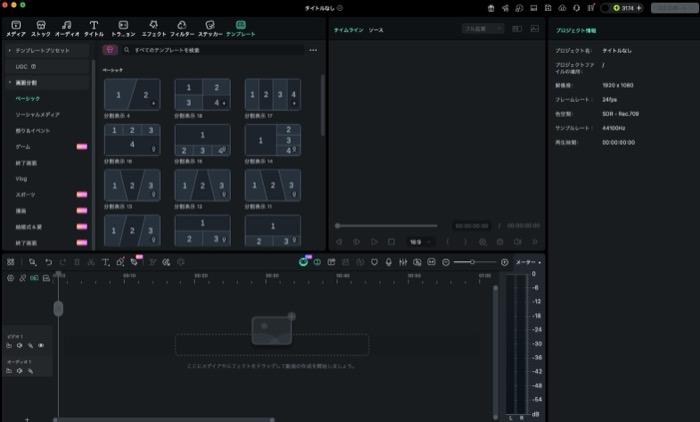Image resolution: width=700 pixels, height=422 pixels.
Task: Click the green AI assistant circle icon
Action: pyautogui.click(x=303, y=262)
